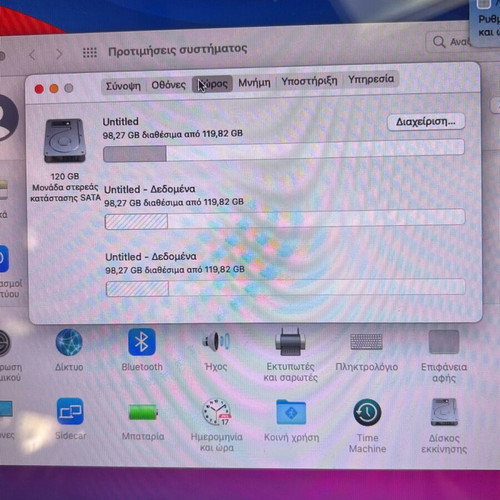Switch to the Οθόνες tab
500x500 pixels.
point(168,85)
